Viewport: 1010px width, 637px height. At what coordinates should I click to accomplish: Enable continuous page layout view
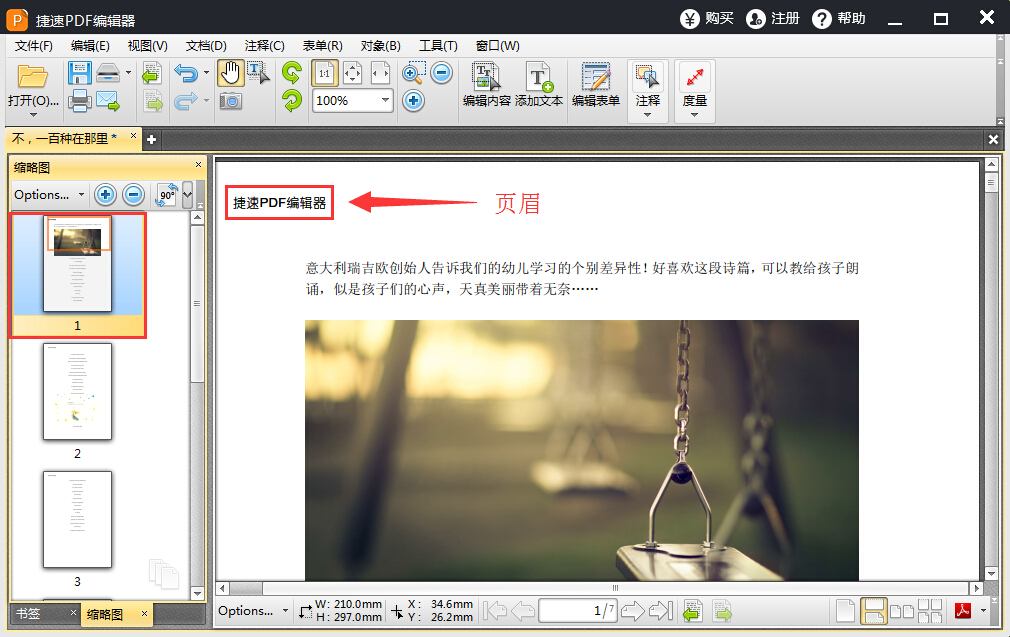873,611
